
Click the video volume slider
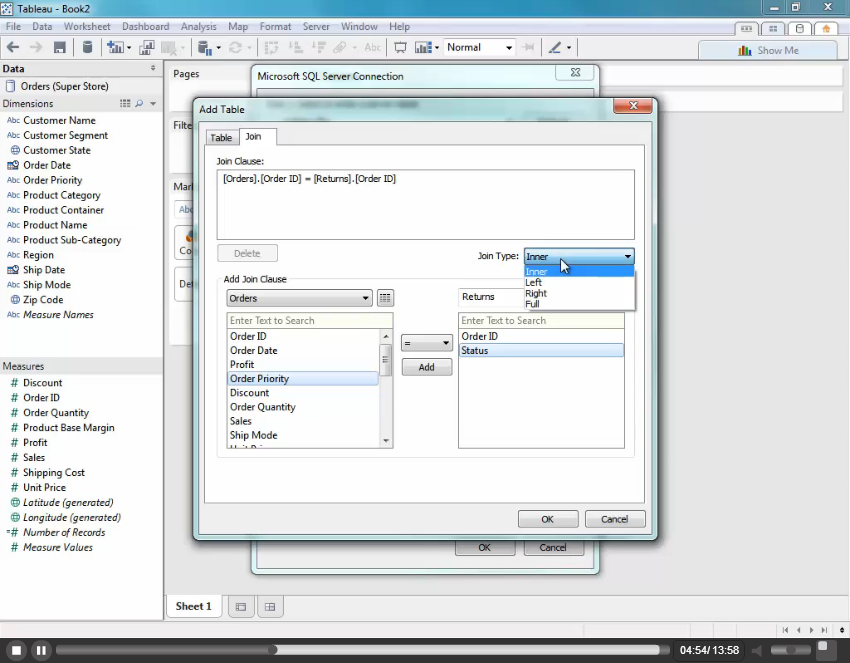pyautogui.click(x=790, y=649)
